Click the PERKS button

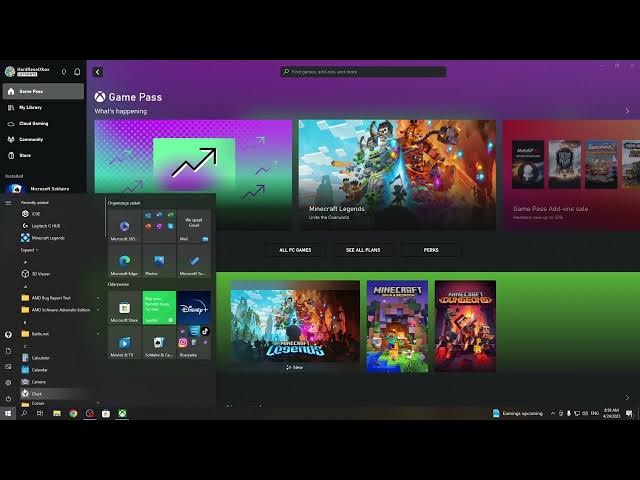click(x=431, y=250)
